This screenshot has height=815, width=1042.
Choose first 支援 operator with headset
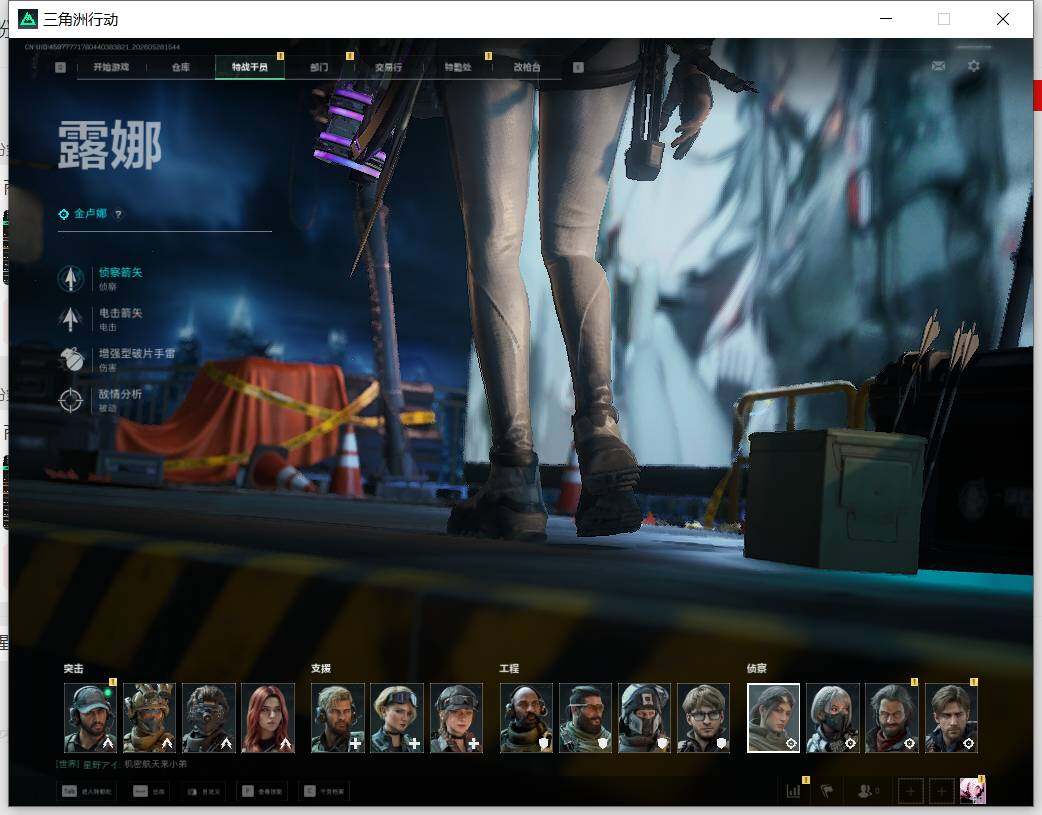(338, 718)
